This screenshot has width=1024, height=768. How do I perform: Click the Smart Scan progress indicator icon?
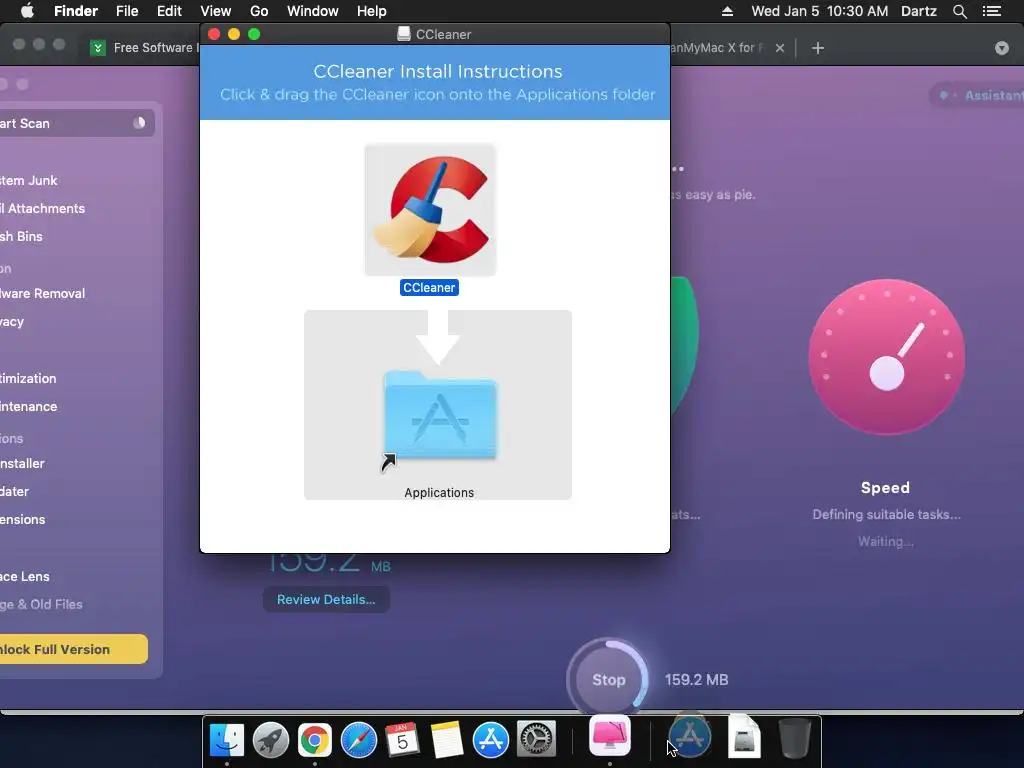(139, 123)
